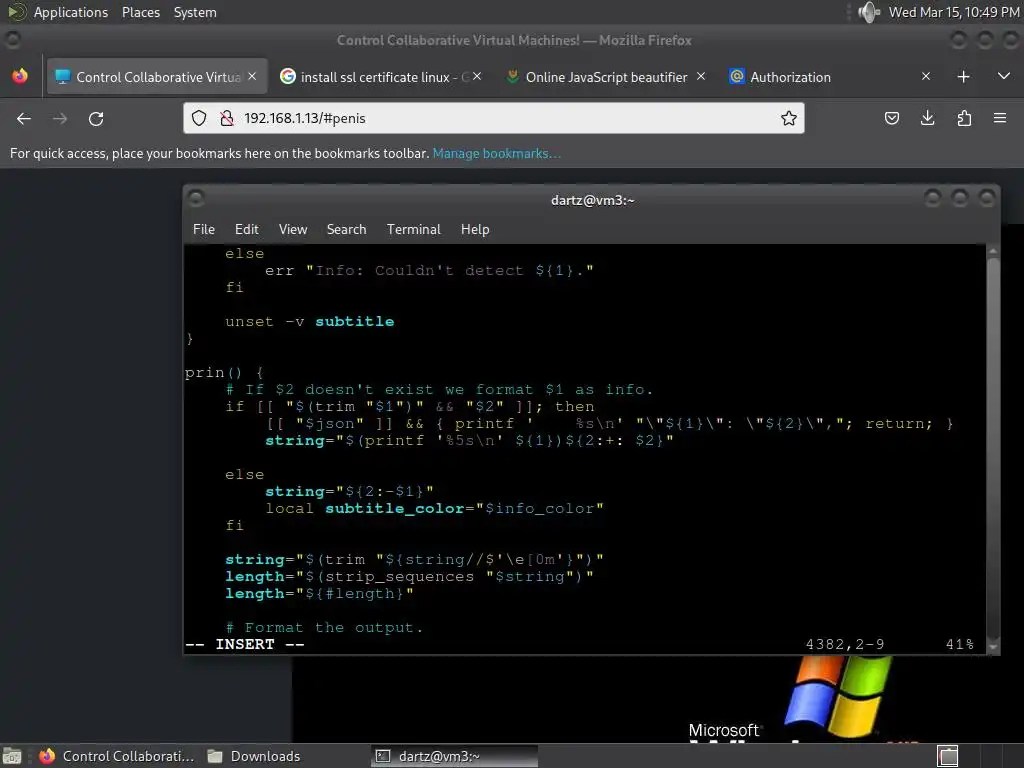Viewport: 1024px width, 768px height.
Task: Close the Online JavaScript beautifier tab
Action: coord(701,76)
